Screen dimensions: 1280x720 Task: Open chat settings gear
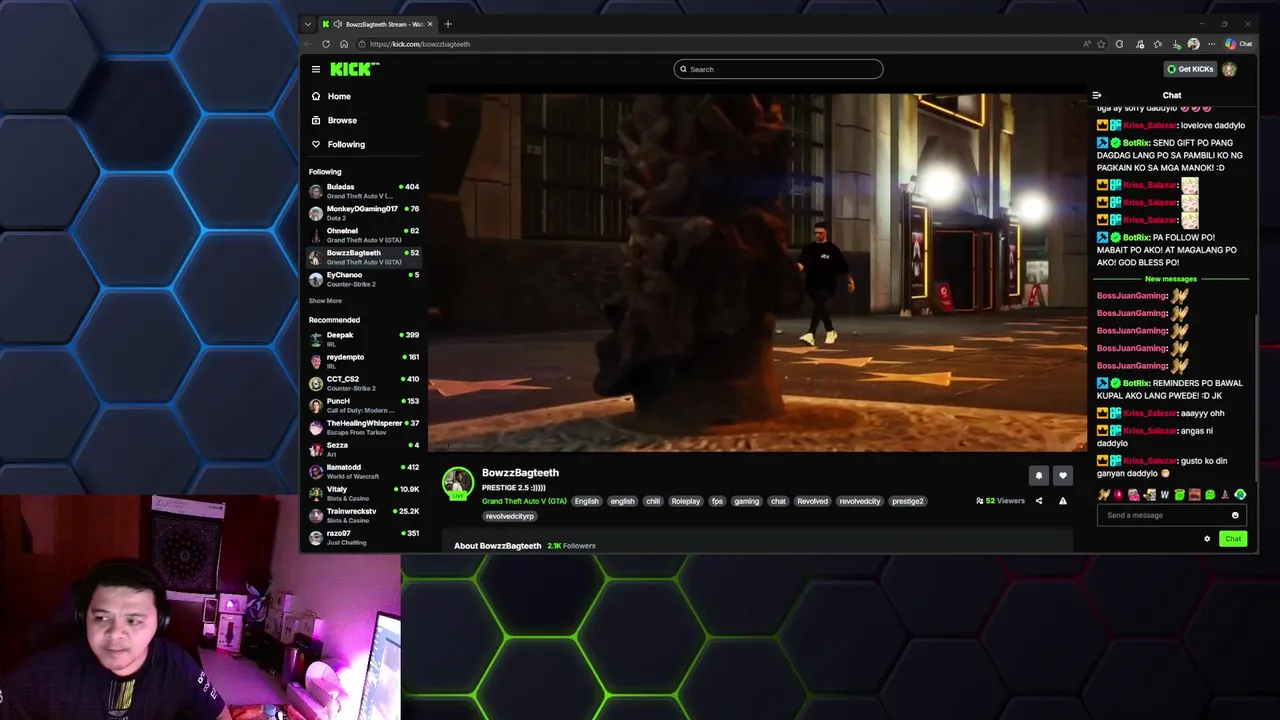click(x=1207, y=539)
